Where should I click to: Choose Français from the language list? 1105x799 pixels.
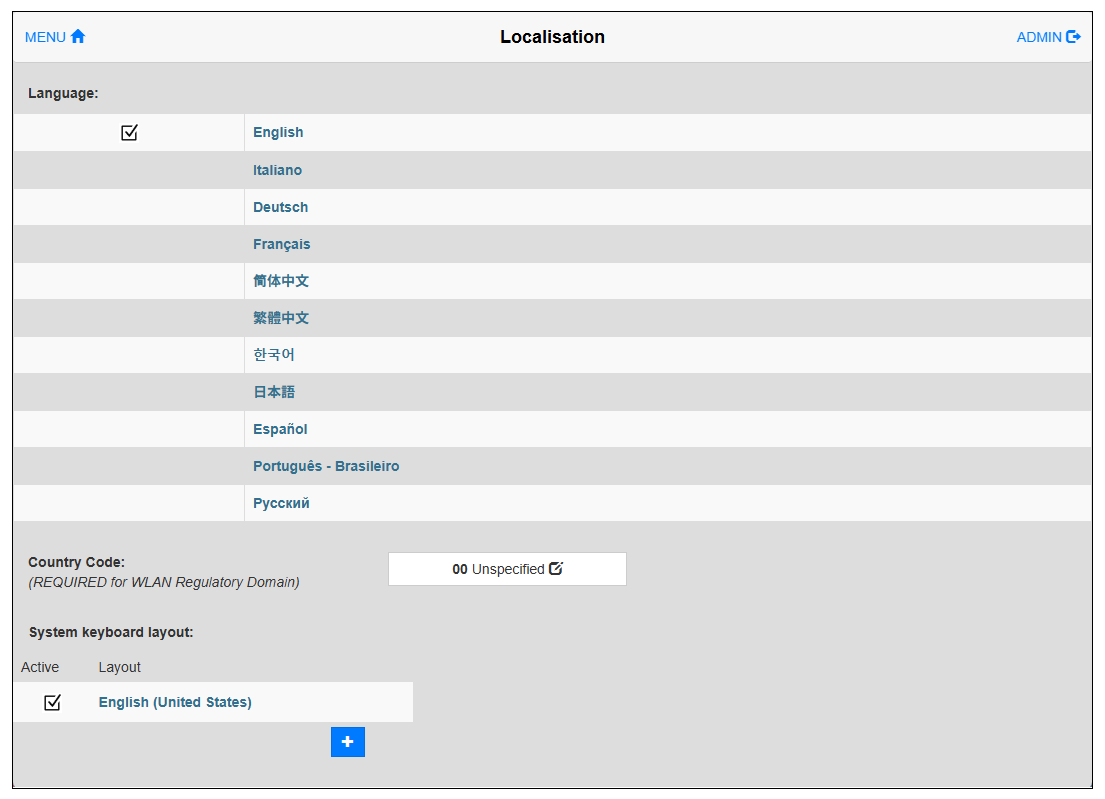coord(281,244)
